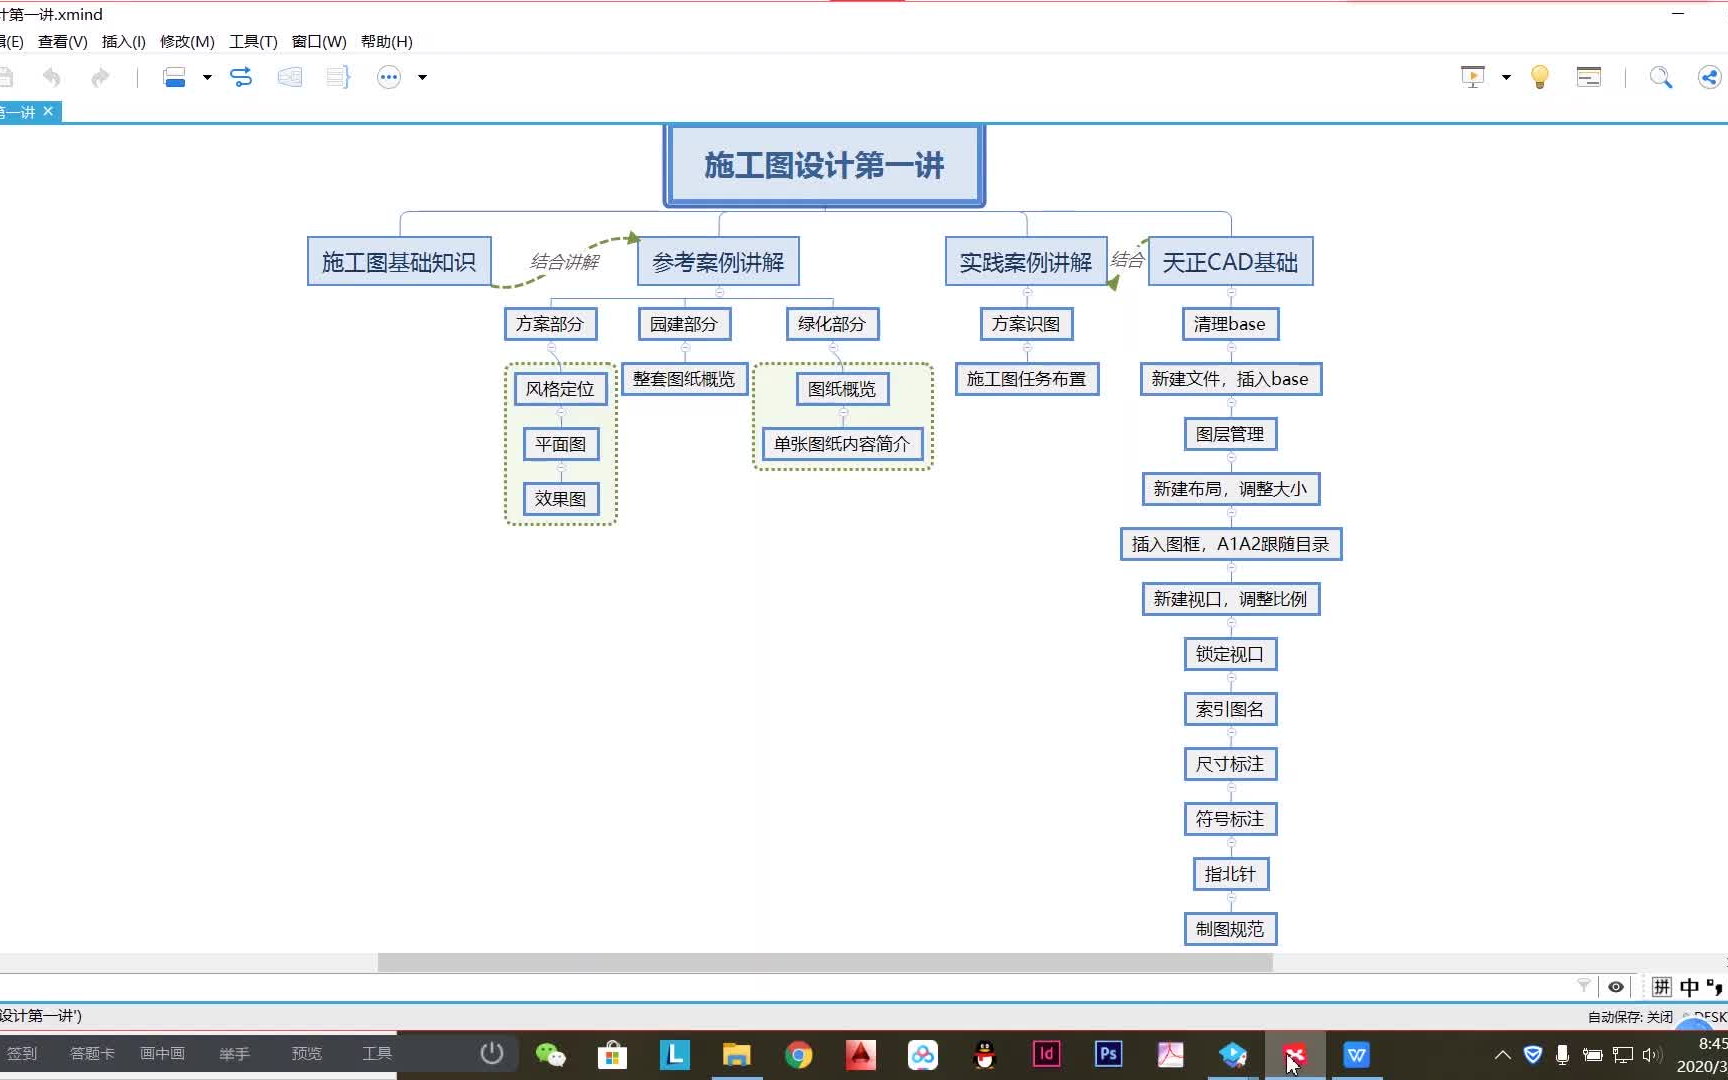The height and width of the screenshot is (1080, 1728).
Task: Click the 答题卡 button in bottom bar
Action: coord(92,1053)
